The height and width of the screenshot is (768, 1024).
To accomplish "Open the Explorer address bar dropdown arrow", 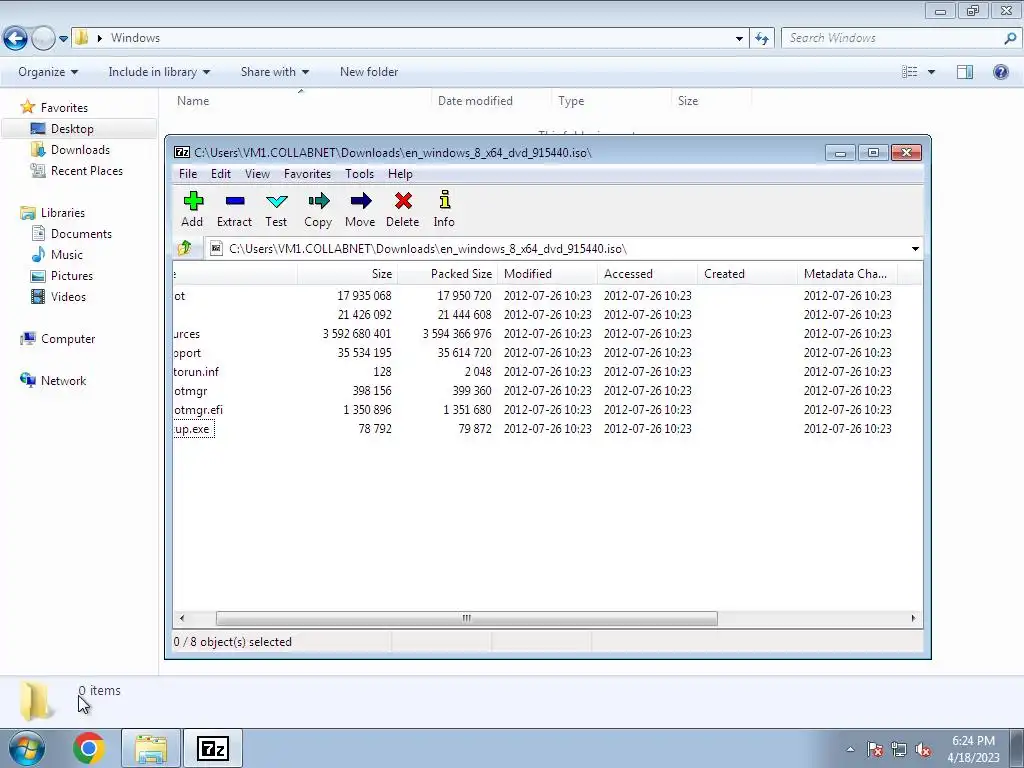I will (739, 38).
